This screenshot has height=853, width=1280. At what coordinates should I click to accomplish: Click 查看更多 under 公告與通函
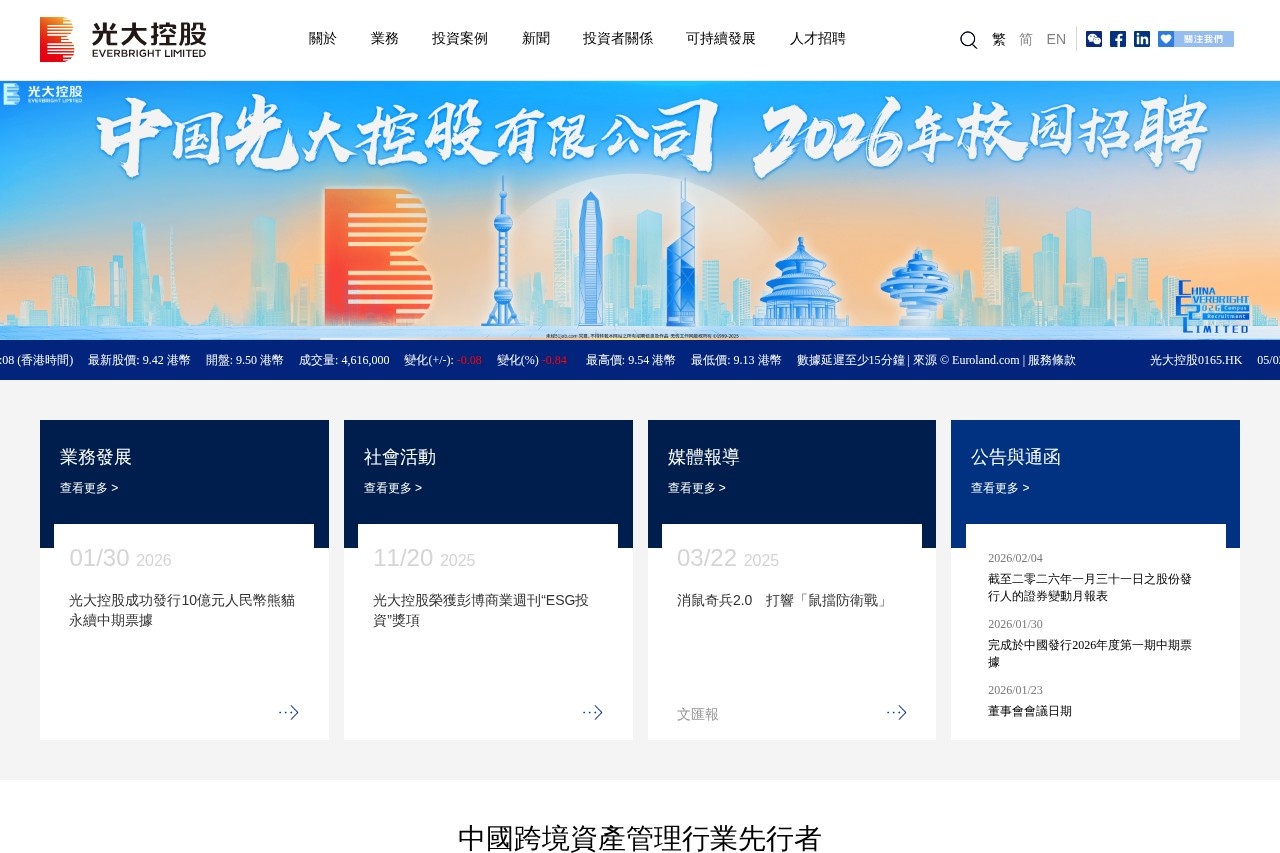[1000, 488]
